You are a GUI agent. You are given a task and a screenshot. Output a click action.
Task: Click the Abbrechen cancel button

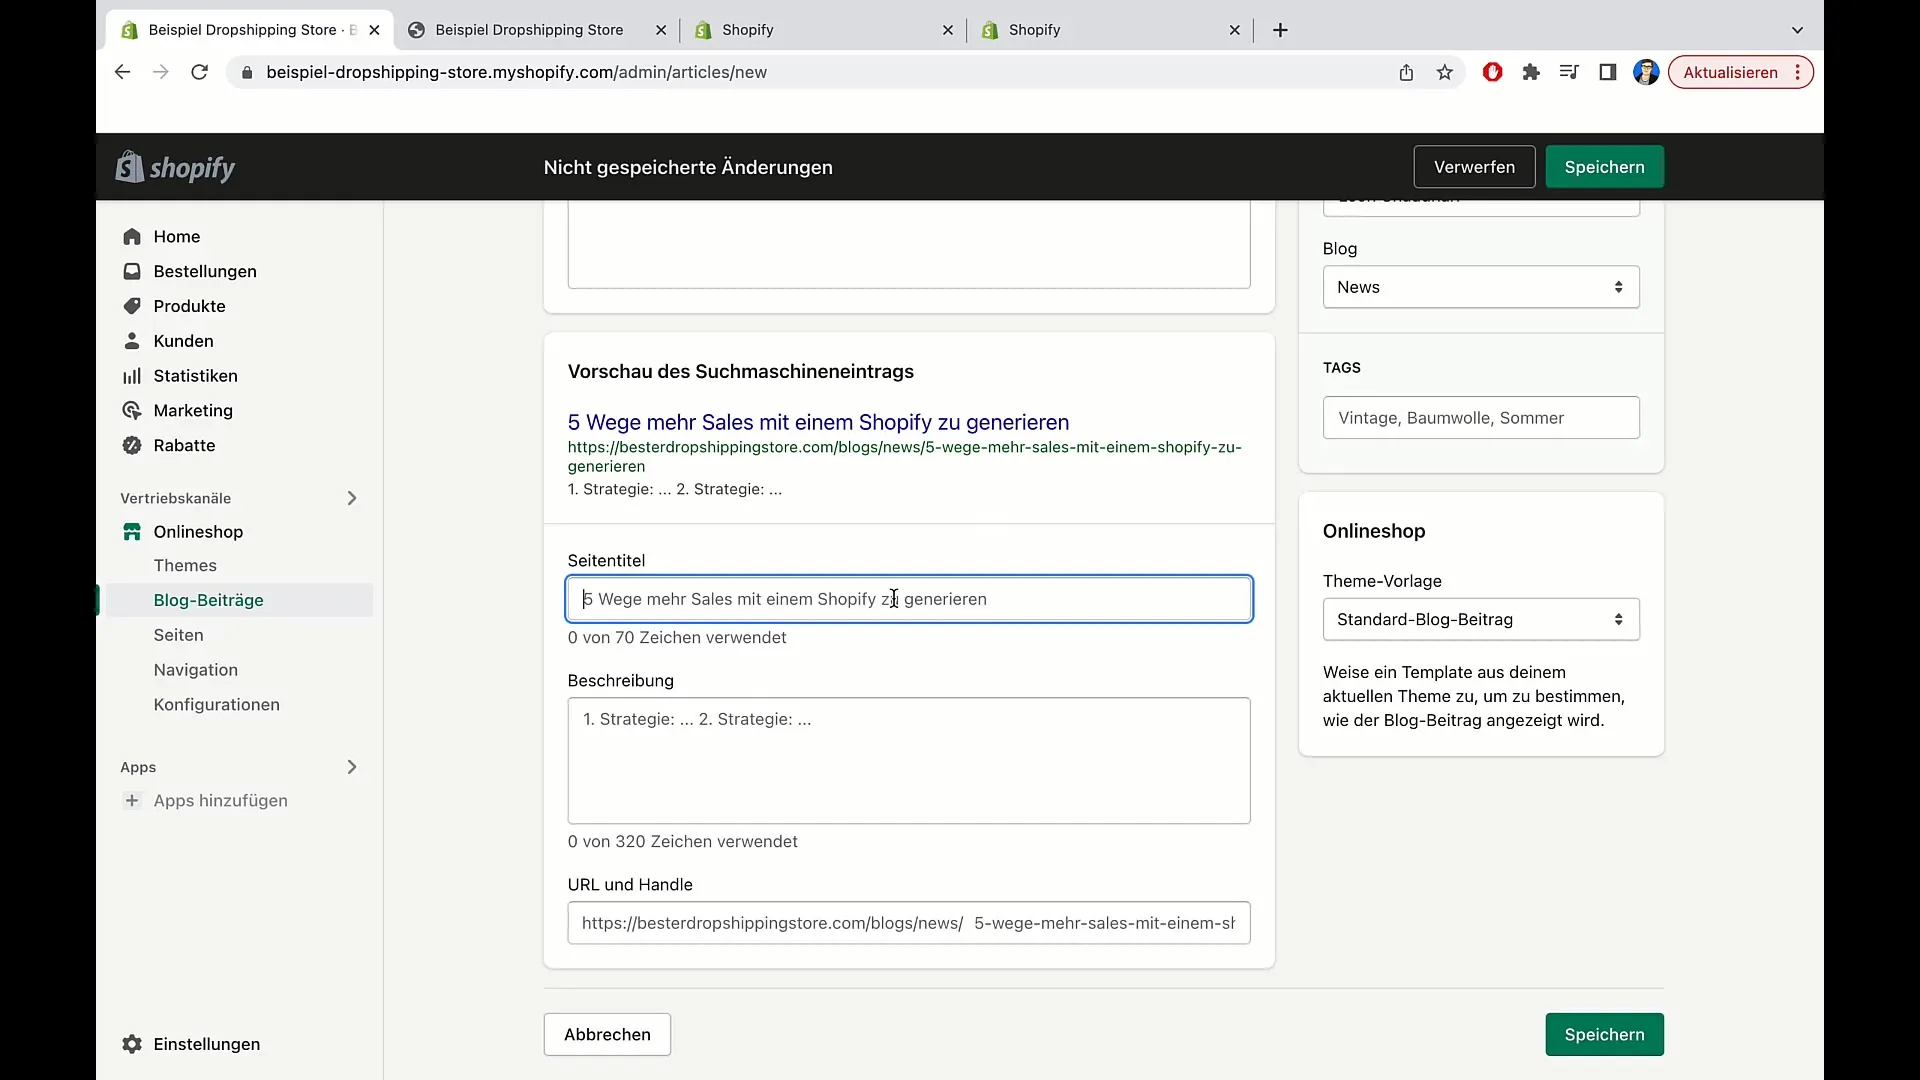point(608,1034)
